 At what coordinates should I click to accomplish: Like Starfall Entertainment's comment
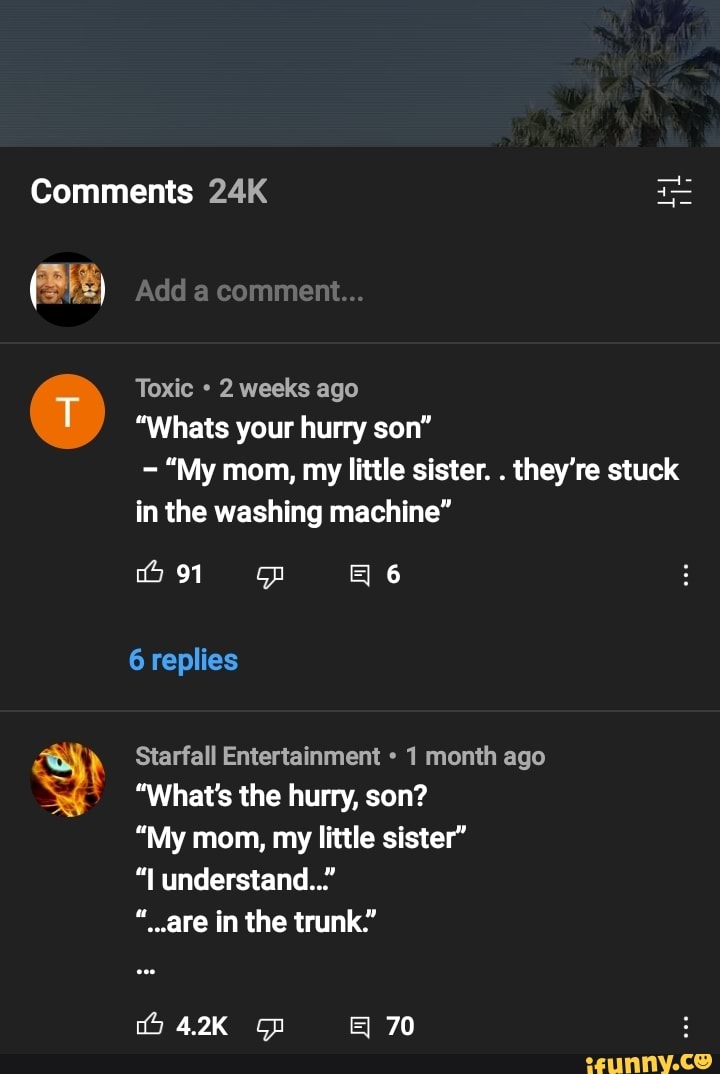[151, 1026]
